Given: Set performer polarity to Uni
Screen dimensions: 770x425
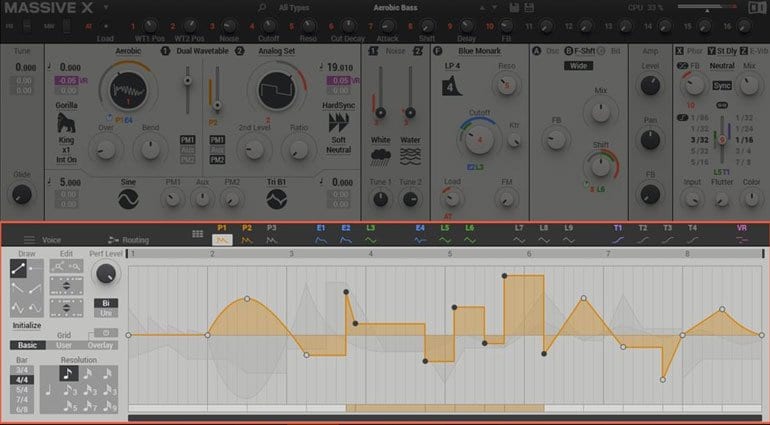Looking at the screenshot, I should click(106, 313).
